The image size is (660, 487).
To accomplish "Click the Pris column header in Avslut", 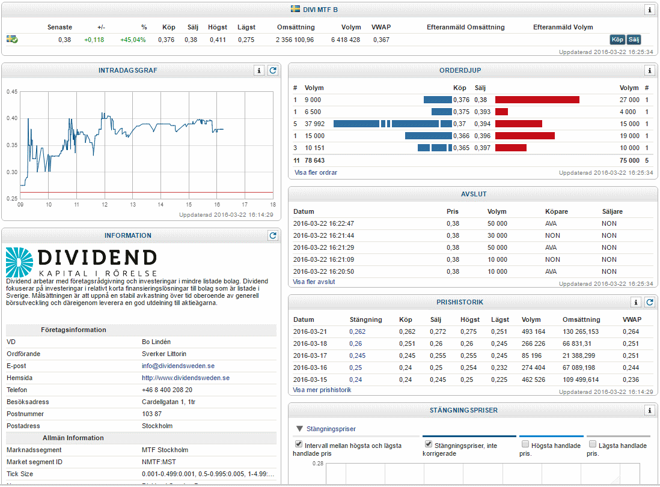I will (x=452, y=211).
